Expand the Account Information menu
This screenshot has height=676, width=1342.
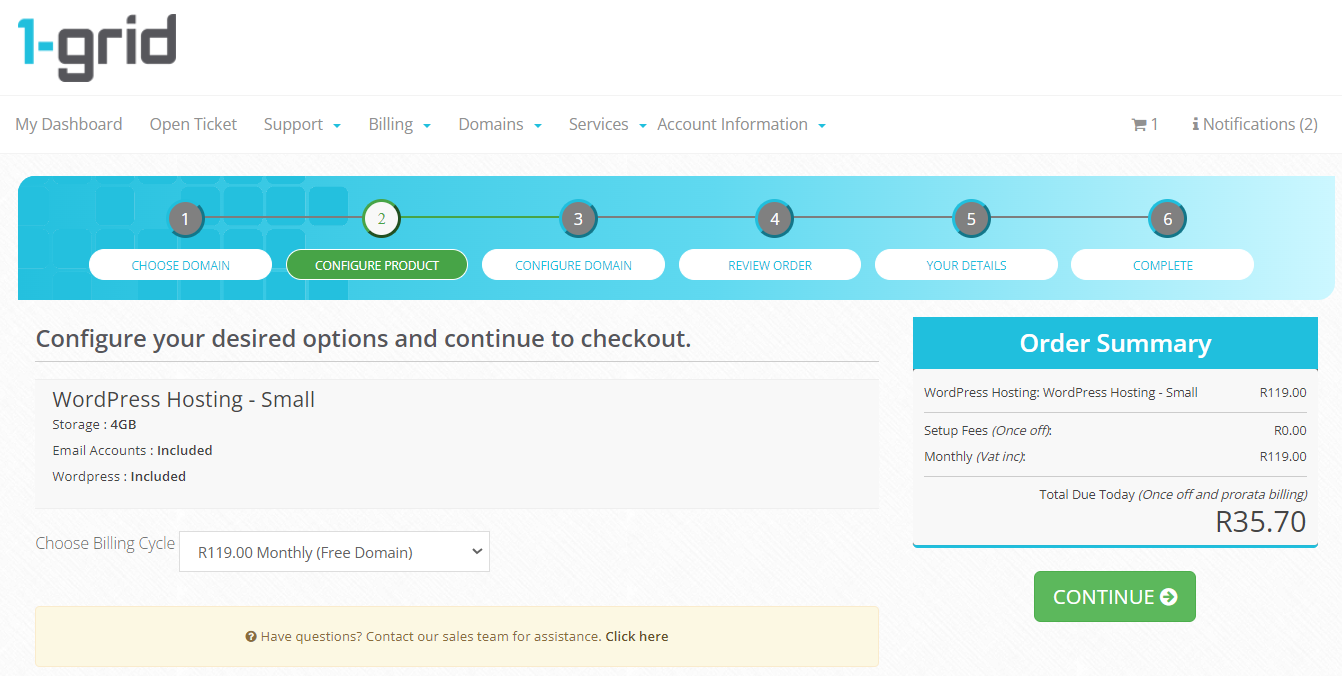tap(741, 124)
